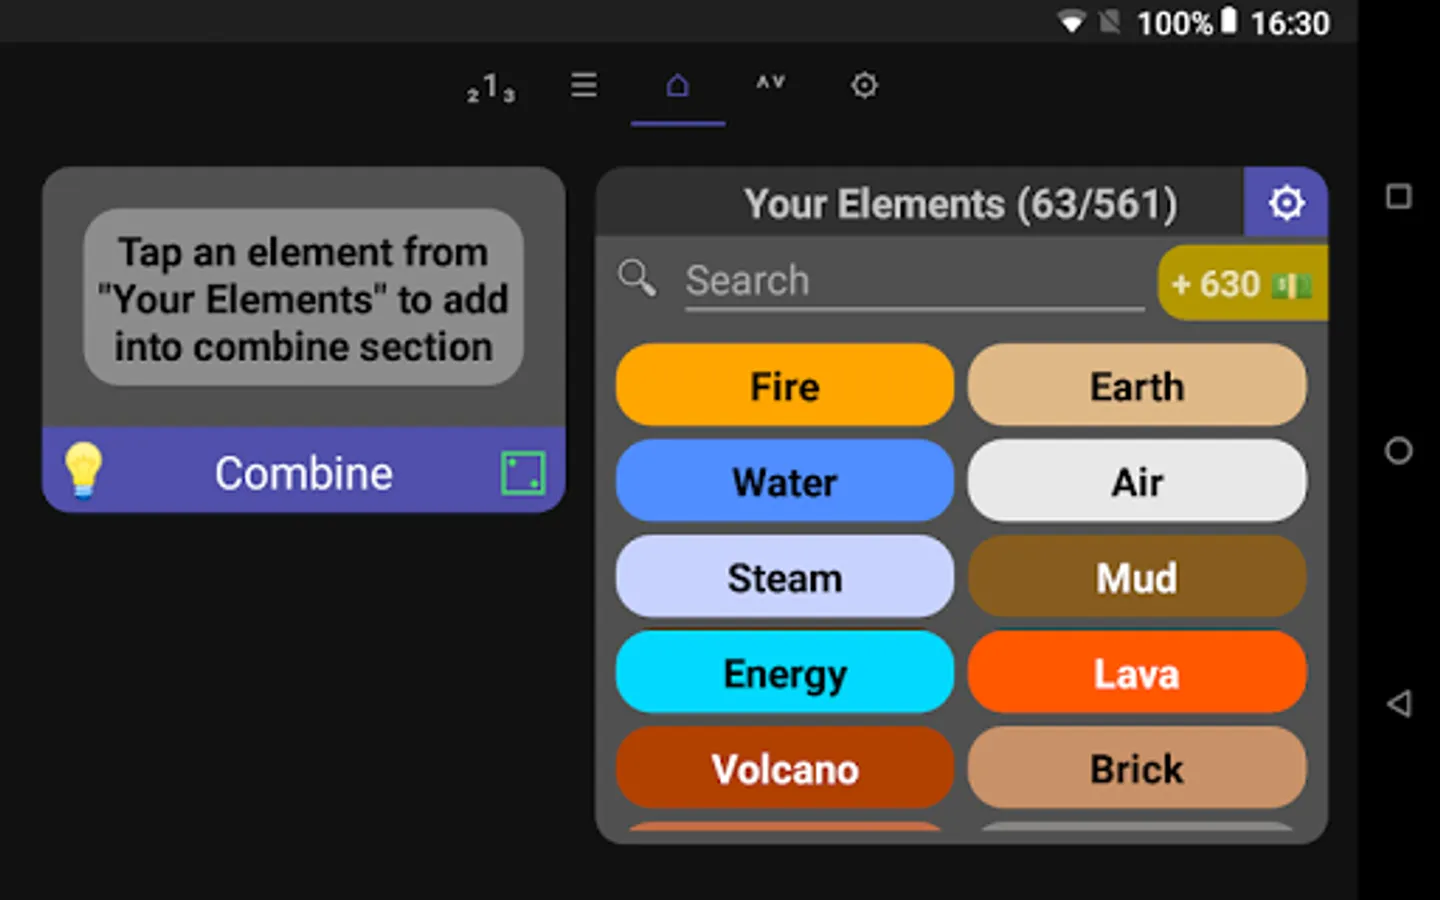Choose the Air element
The width and height of the screenshot is (1440, 900).
click(x=1136, y=482)
